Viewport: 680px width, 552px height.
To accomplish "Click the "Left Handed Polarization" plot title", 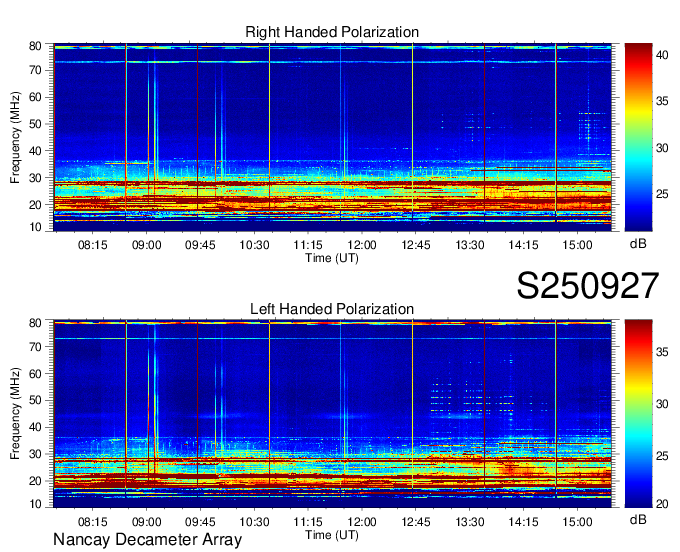I will [x=332, y=309].
